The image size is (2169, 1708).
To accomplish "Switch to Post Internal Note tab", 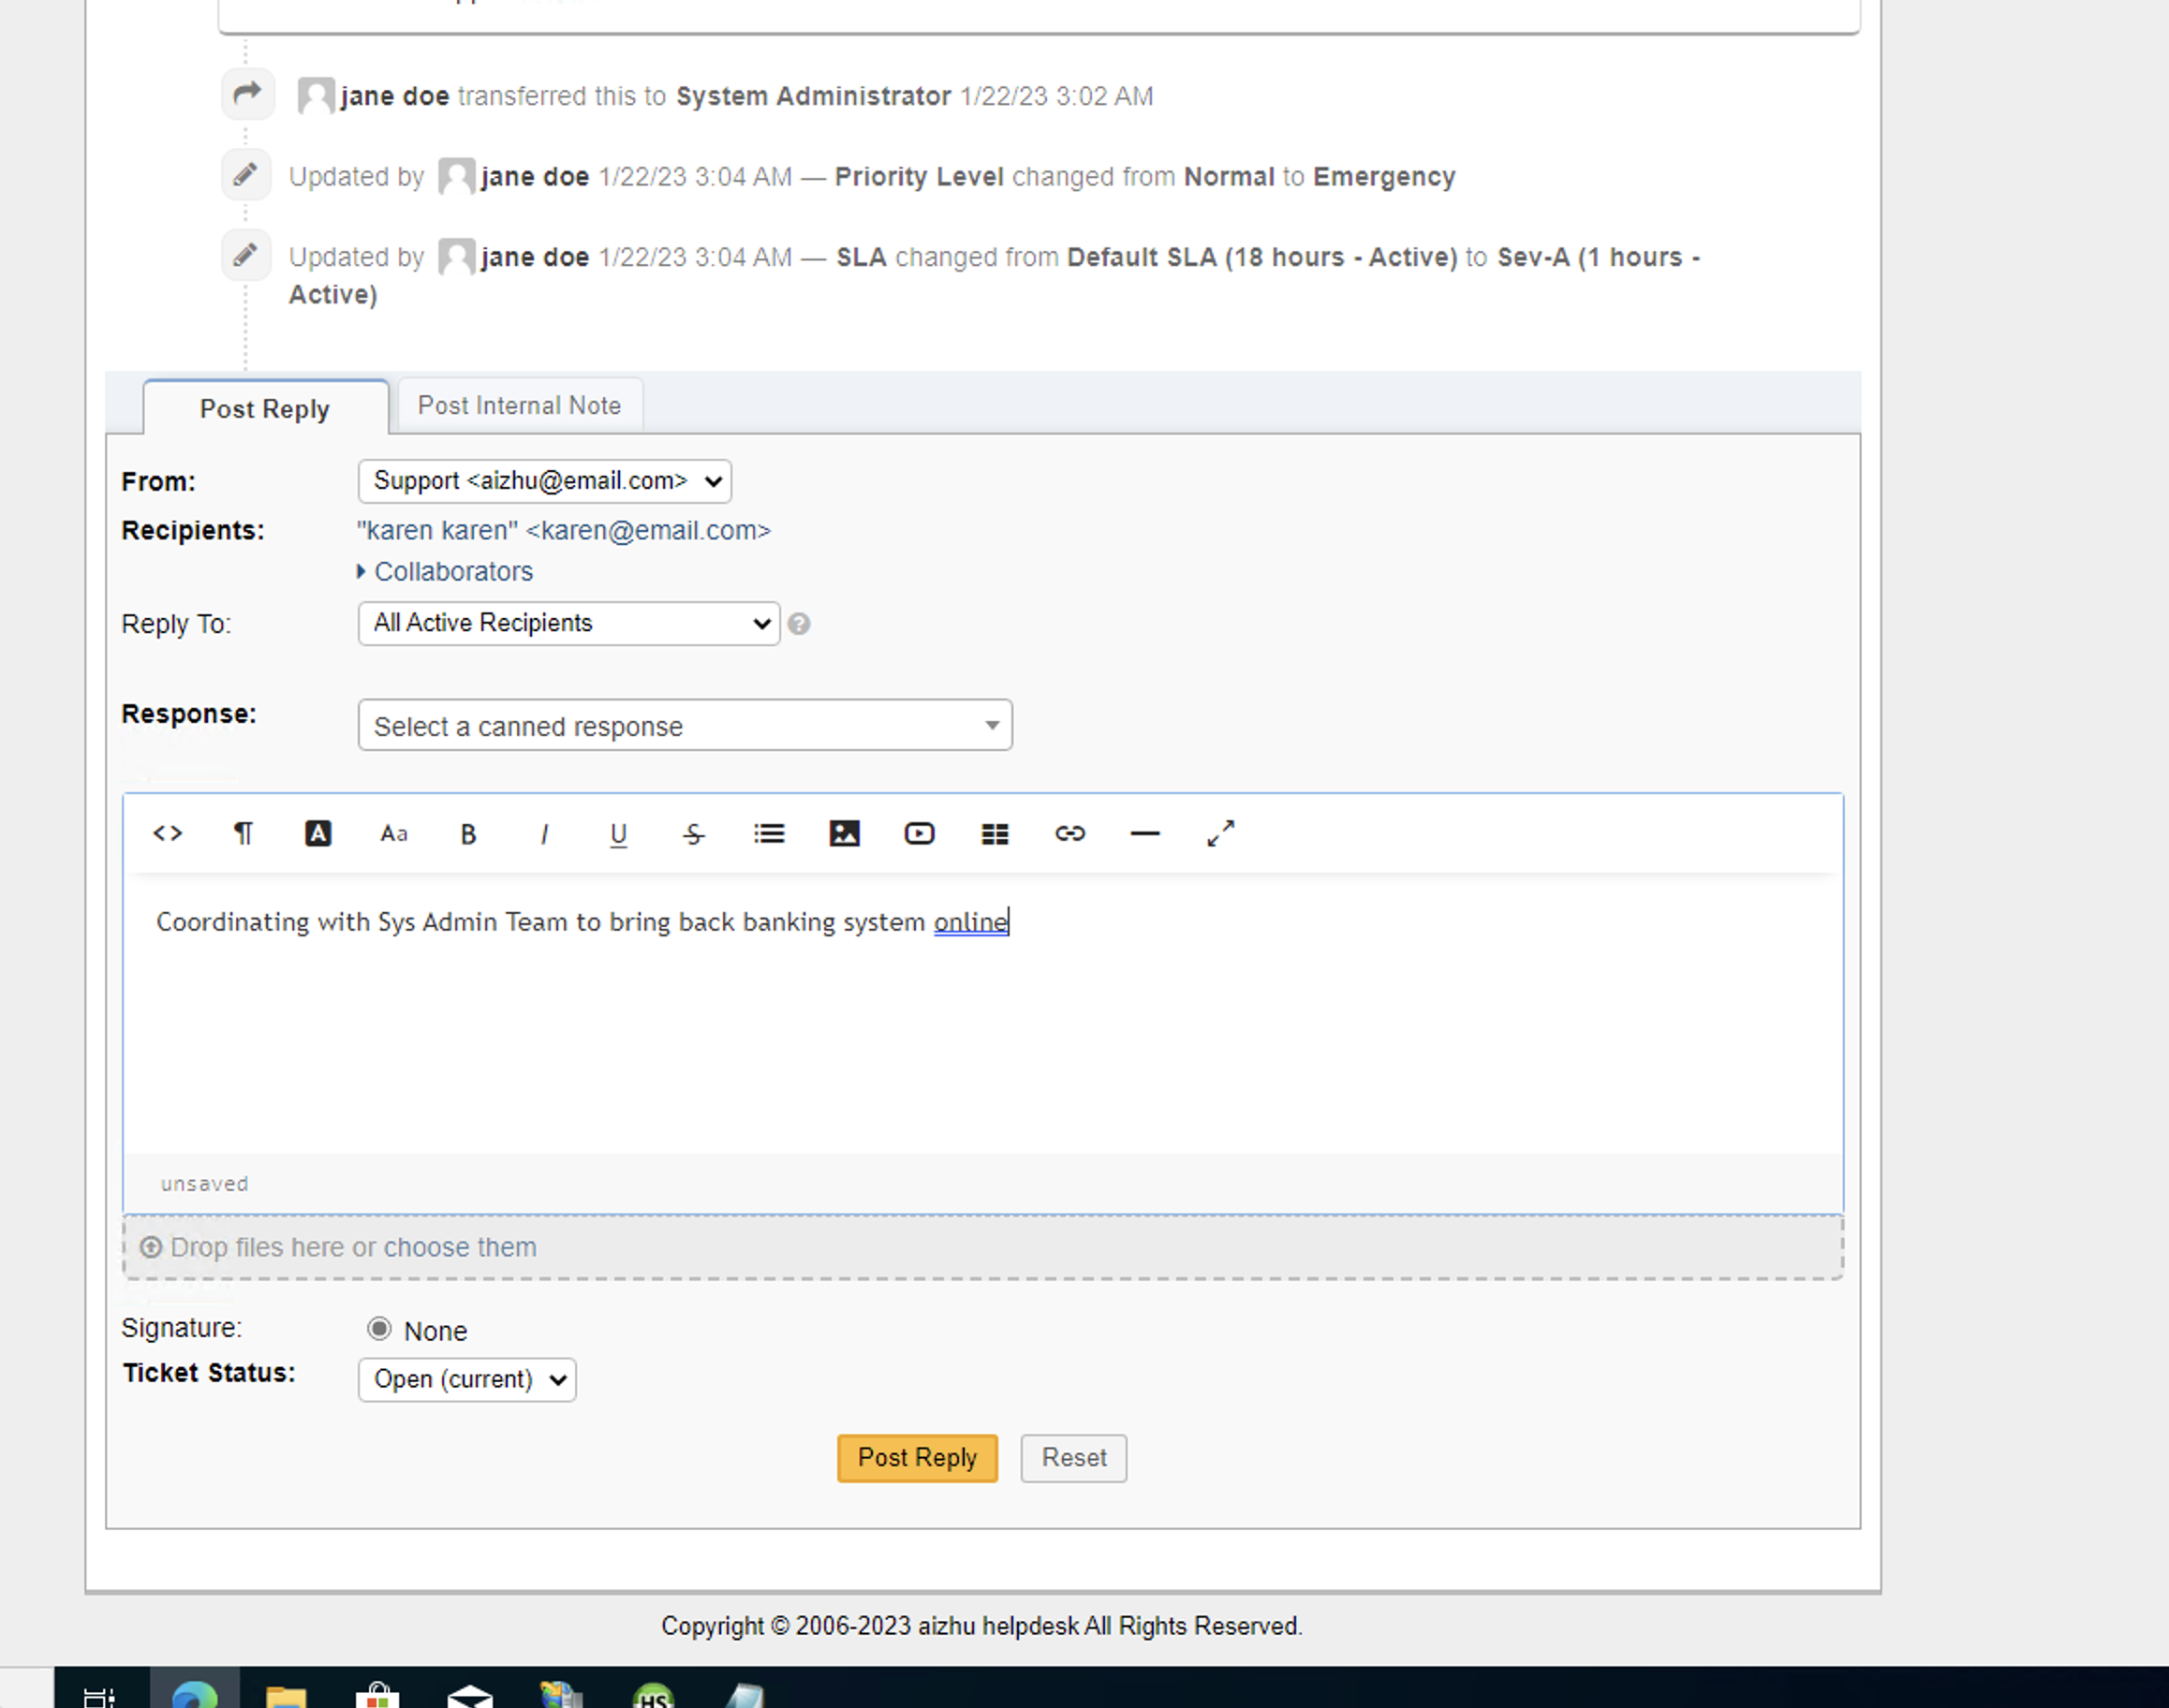I will point(519,405).
